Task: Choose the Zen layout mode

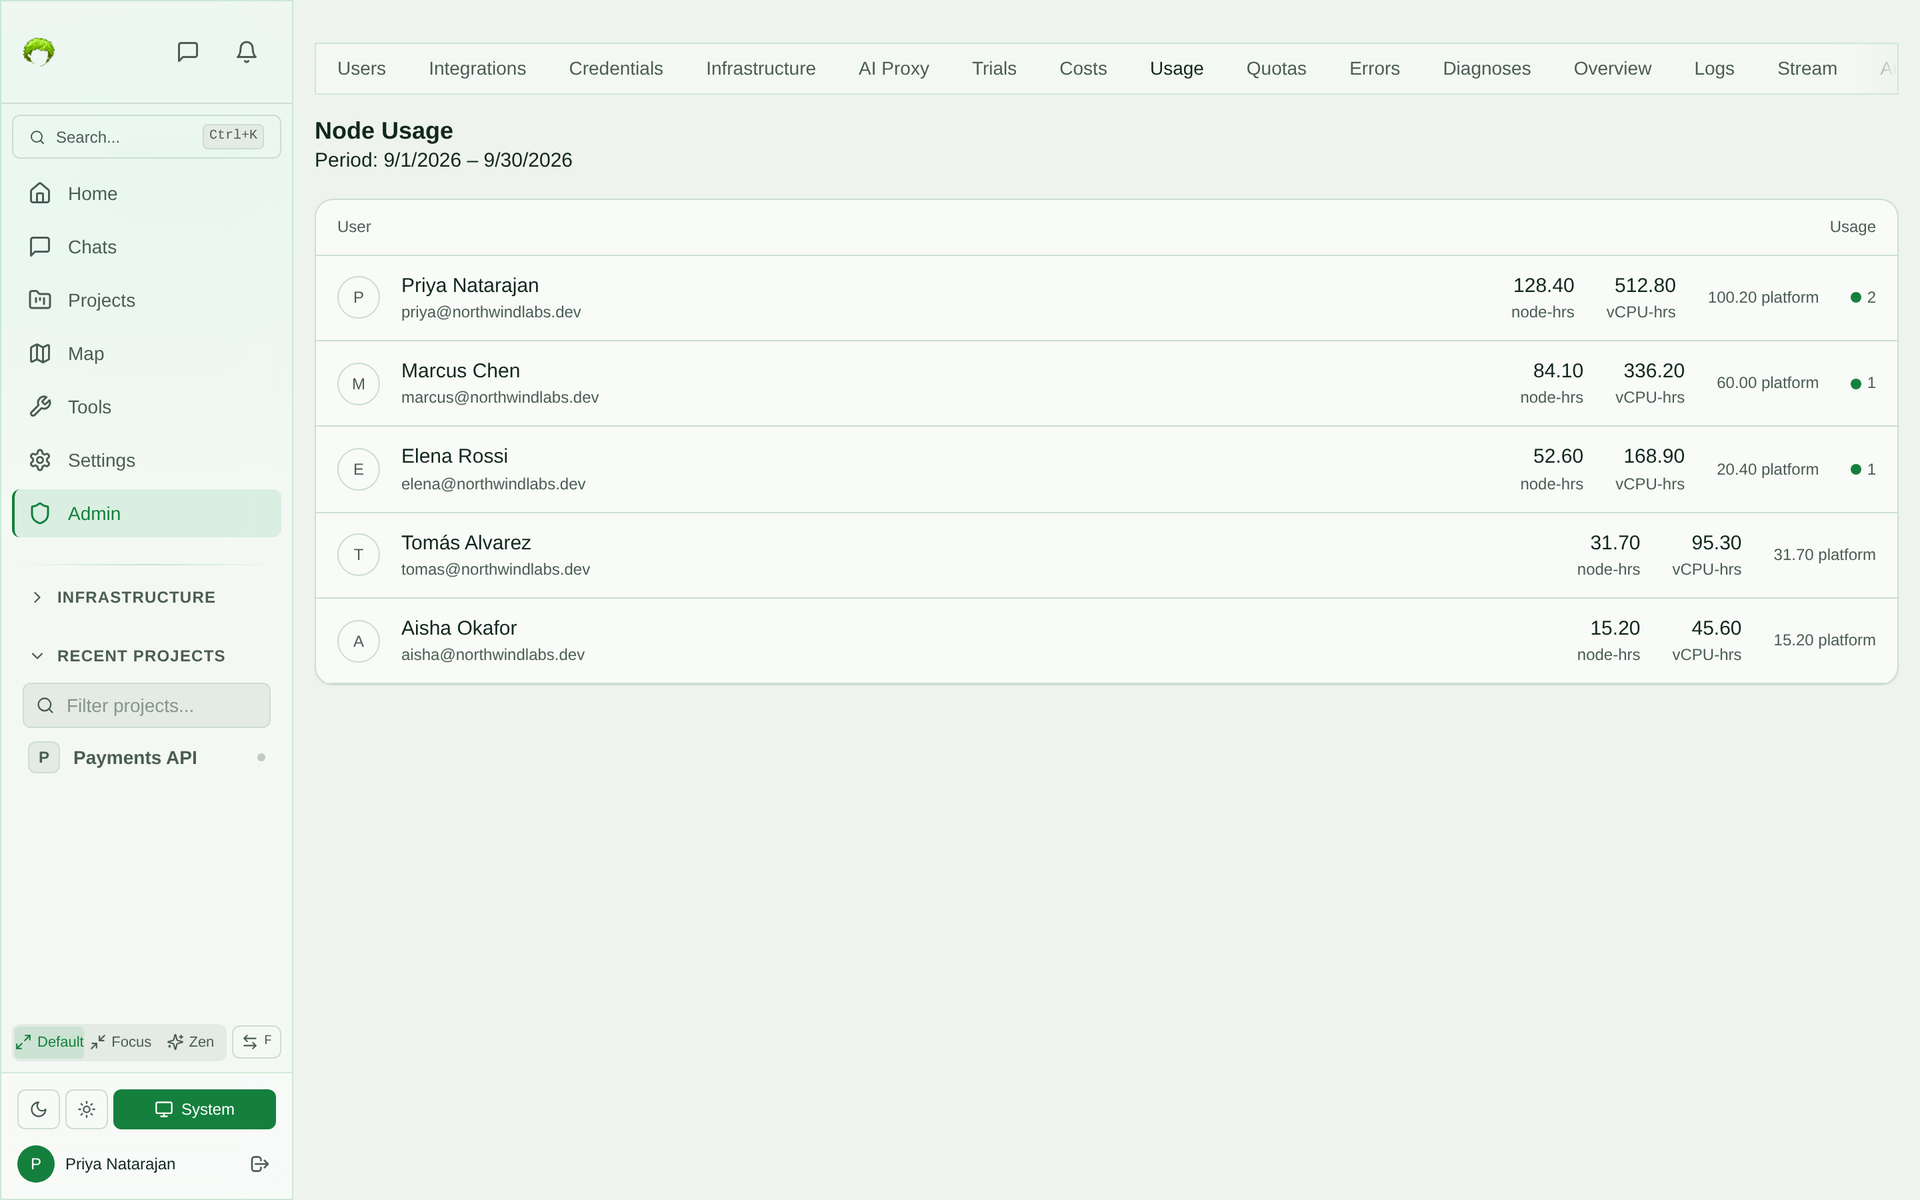Action: pos(191,1042)
